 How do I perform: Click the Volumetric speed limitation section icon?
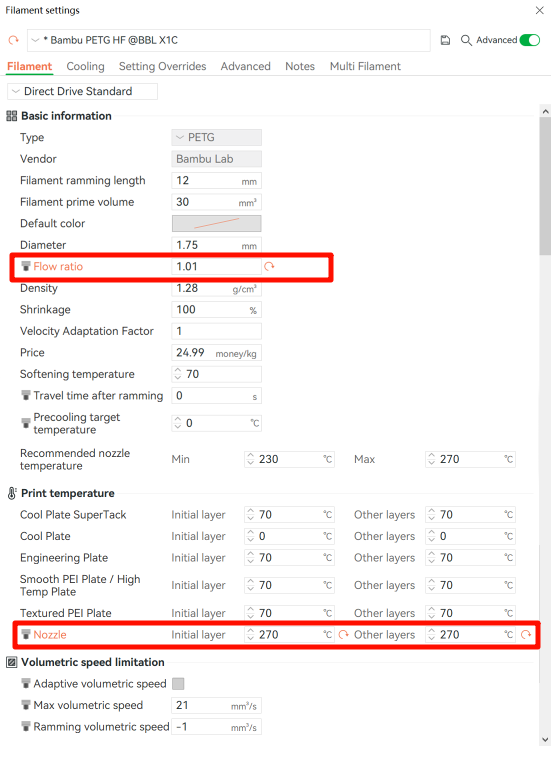coord(12,662)
